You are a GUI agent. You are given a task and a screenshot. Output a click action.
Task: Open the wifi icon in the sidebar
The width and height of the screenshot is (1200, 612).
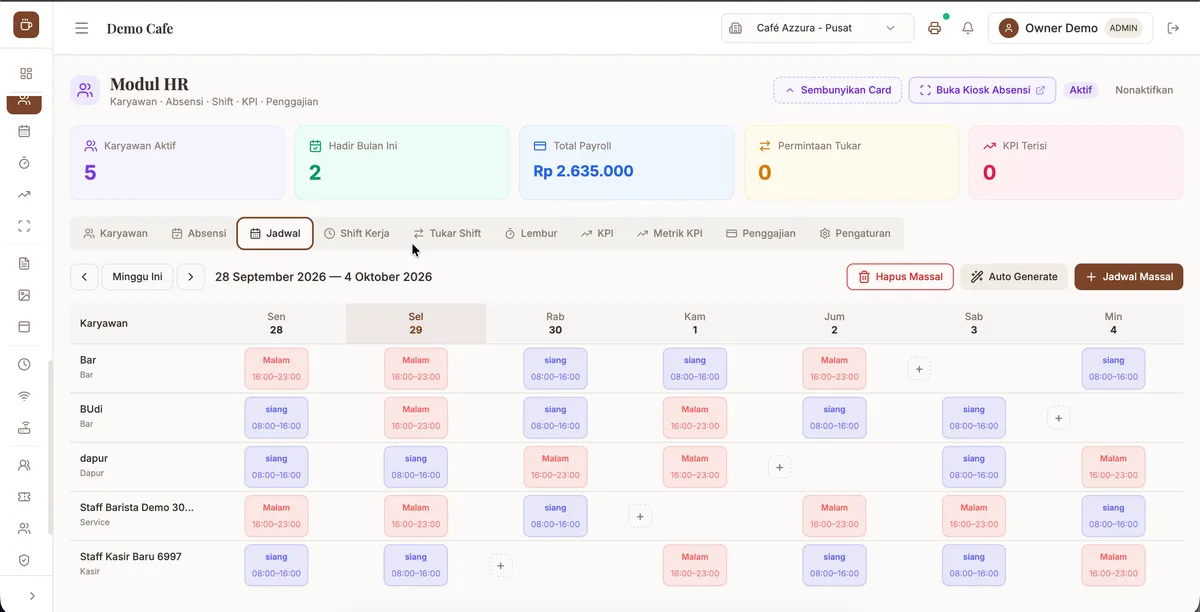click(x=25, y=395)
